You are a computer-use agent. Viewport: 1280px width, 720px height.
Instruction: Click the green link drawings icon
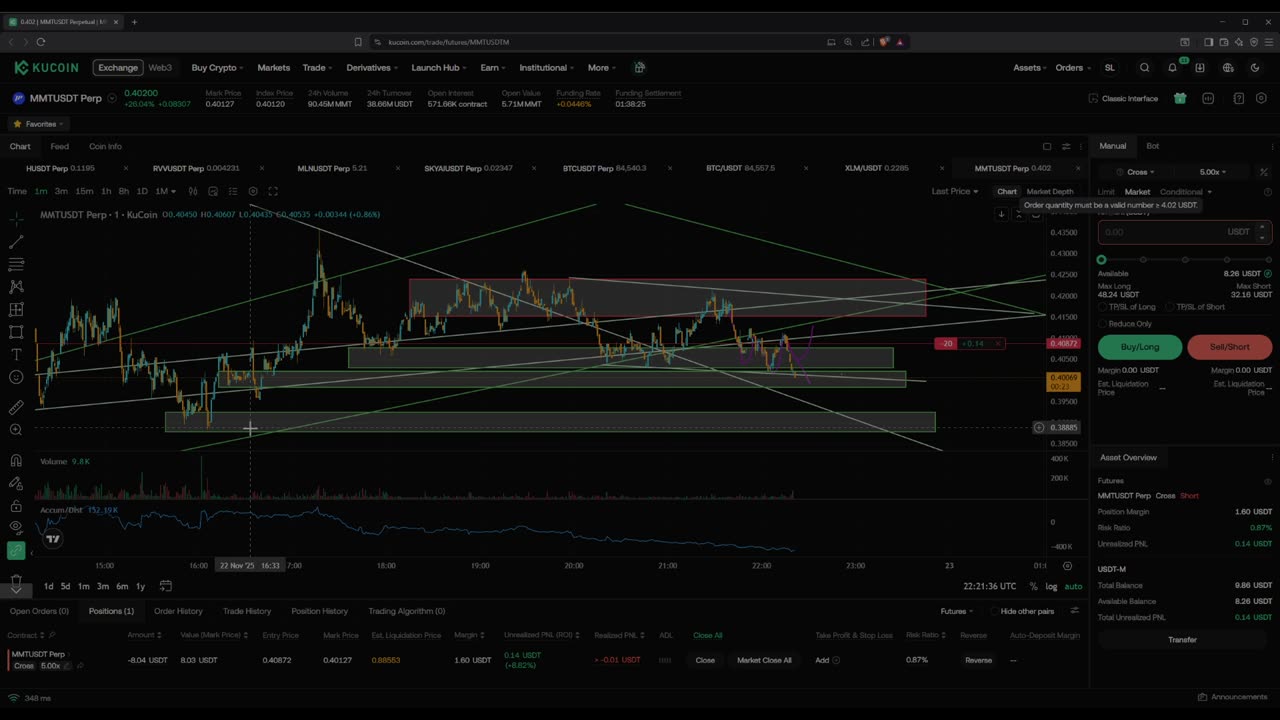click(x=16, y=550)
